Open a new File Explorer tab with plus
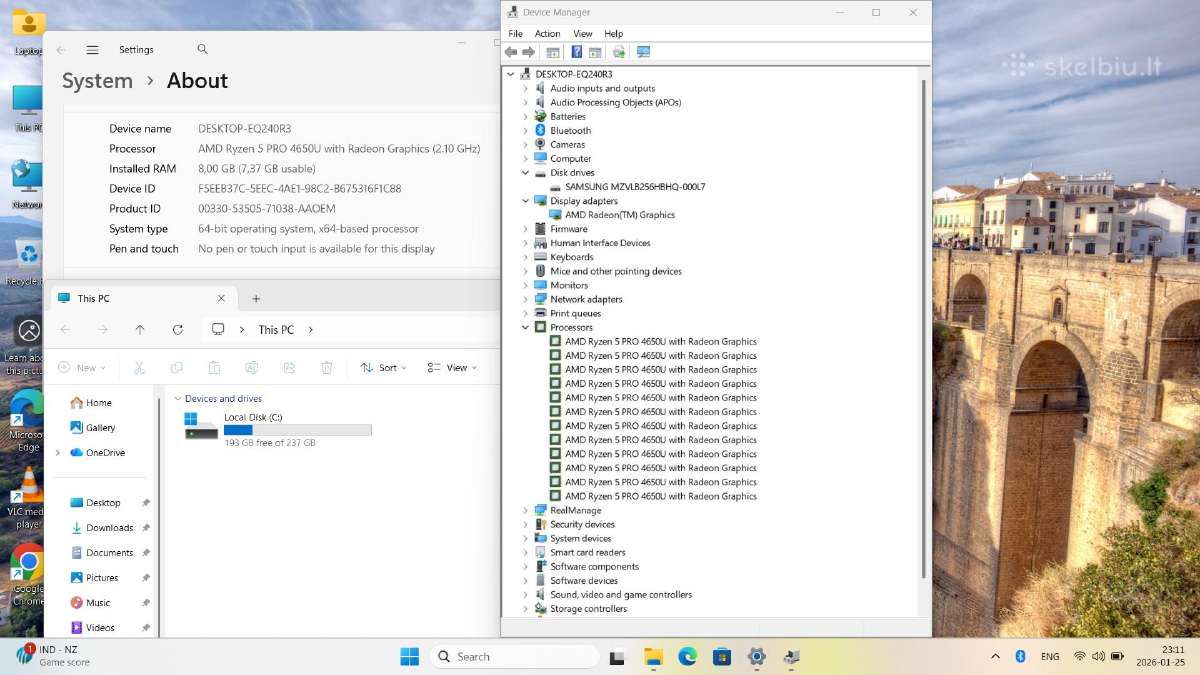 coord(256,298)
